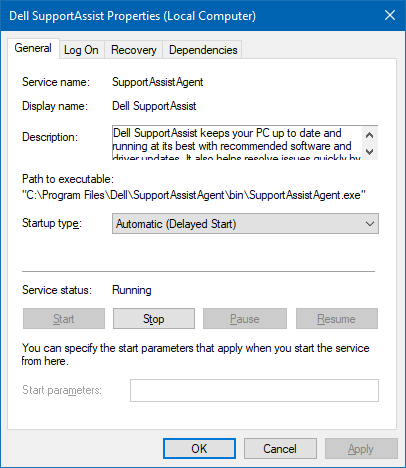Click the Stop service button
The height and width of the screenshot is (468, 406).
pos(154,319)
